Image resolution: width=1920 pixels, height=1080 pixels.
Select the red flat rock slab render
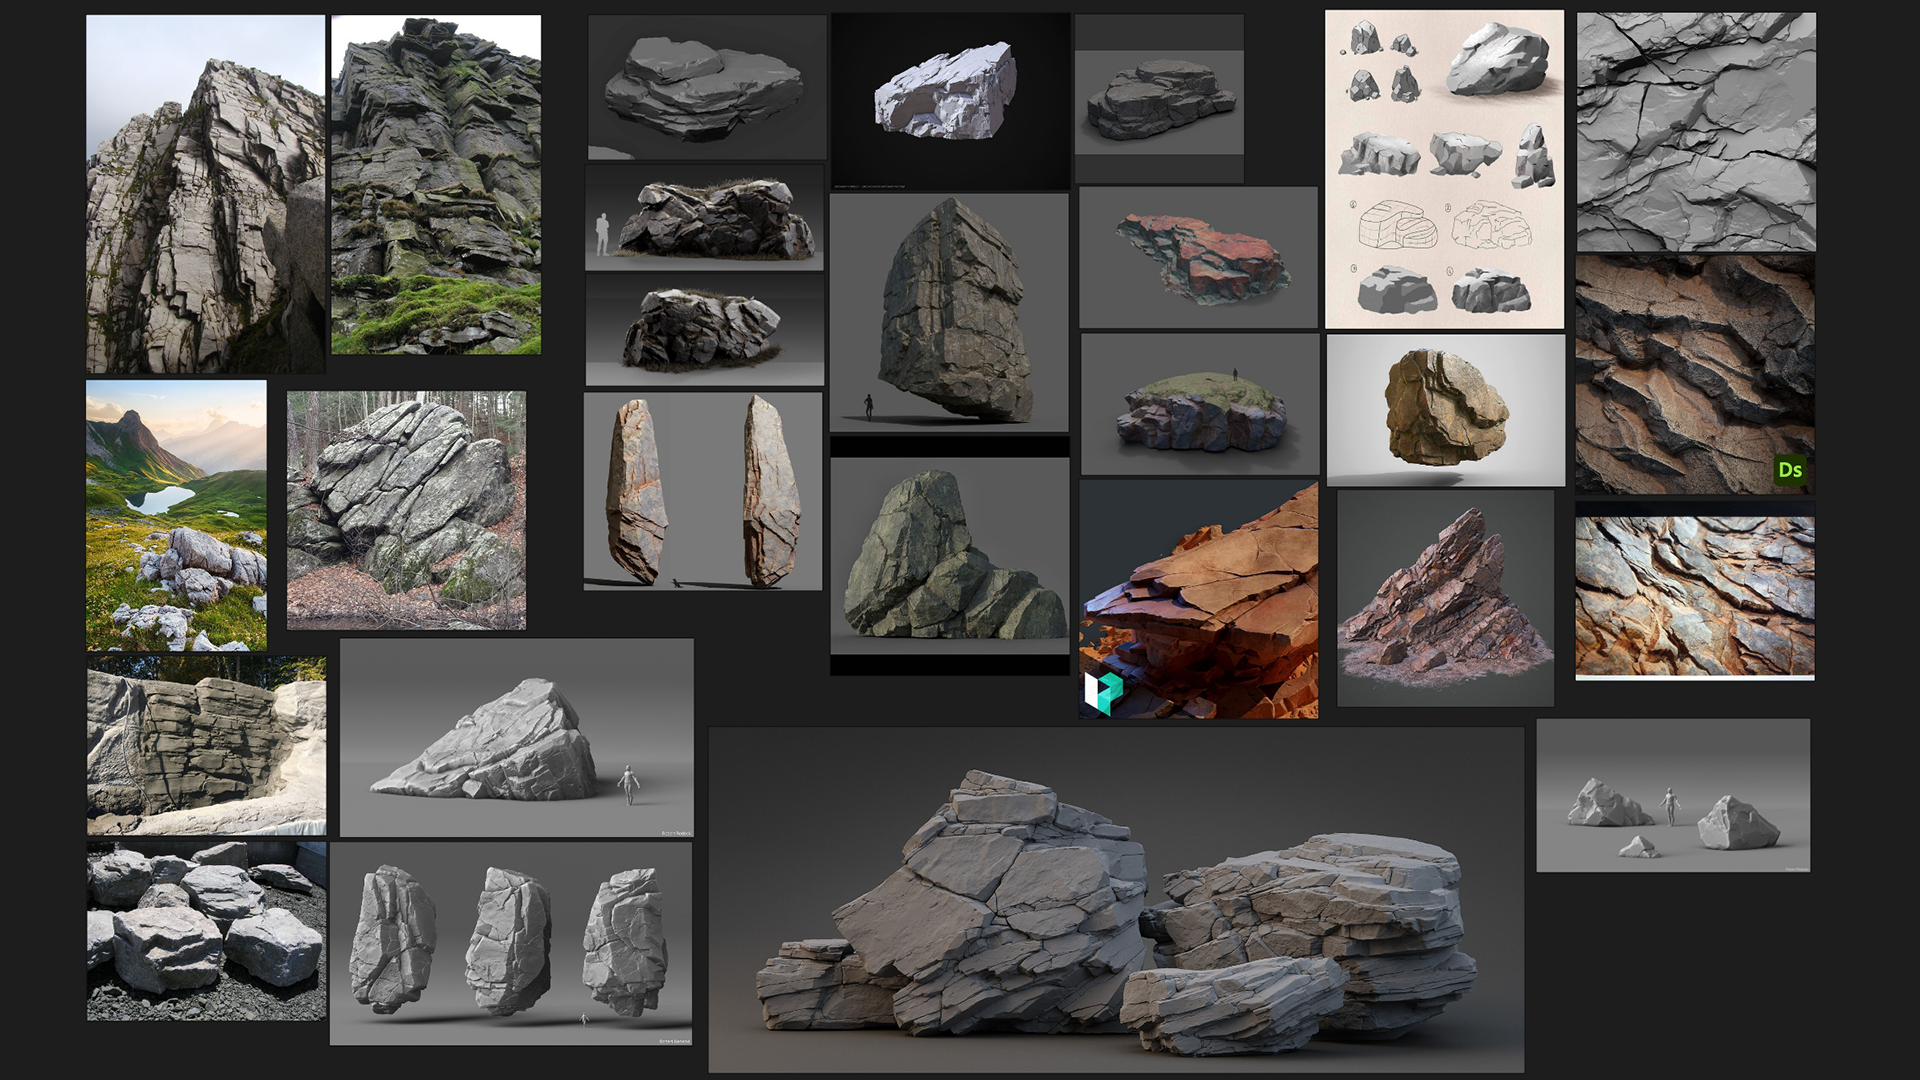(x=1198, y=258)
